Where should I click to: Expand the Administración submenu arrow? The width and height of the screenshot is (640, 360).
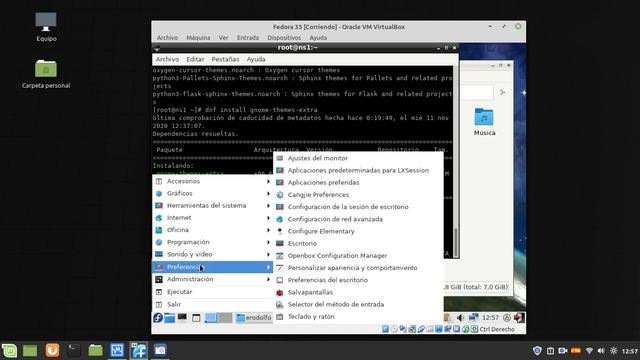(268, 279)
